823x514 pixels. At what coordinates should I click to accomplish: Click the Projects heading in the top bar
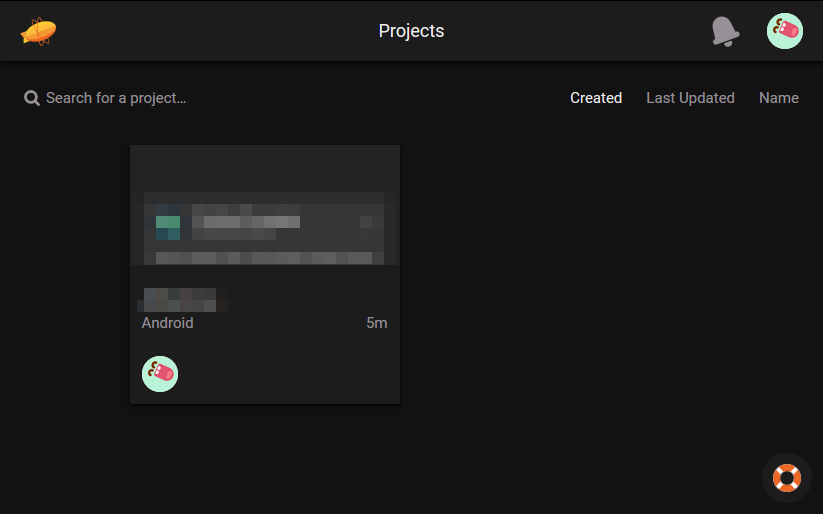pyautogui.click(x=411, y=31)
